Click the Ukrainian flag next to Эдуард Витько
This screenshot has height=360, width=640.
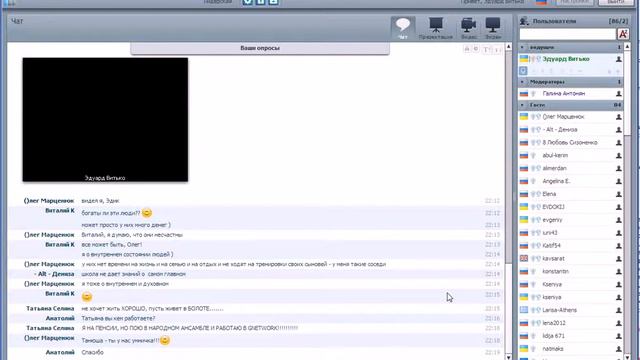524,59
